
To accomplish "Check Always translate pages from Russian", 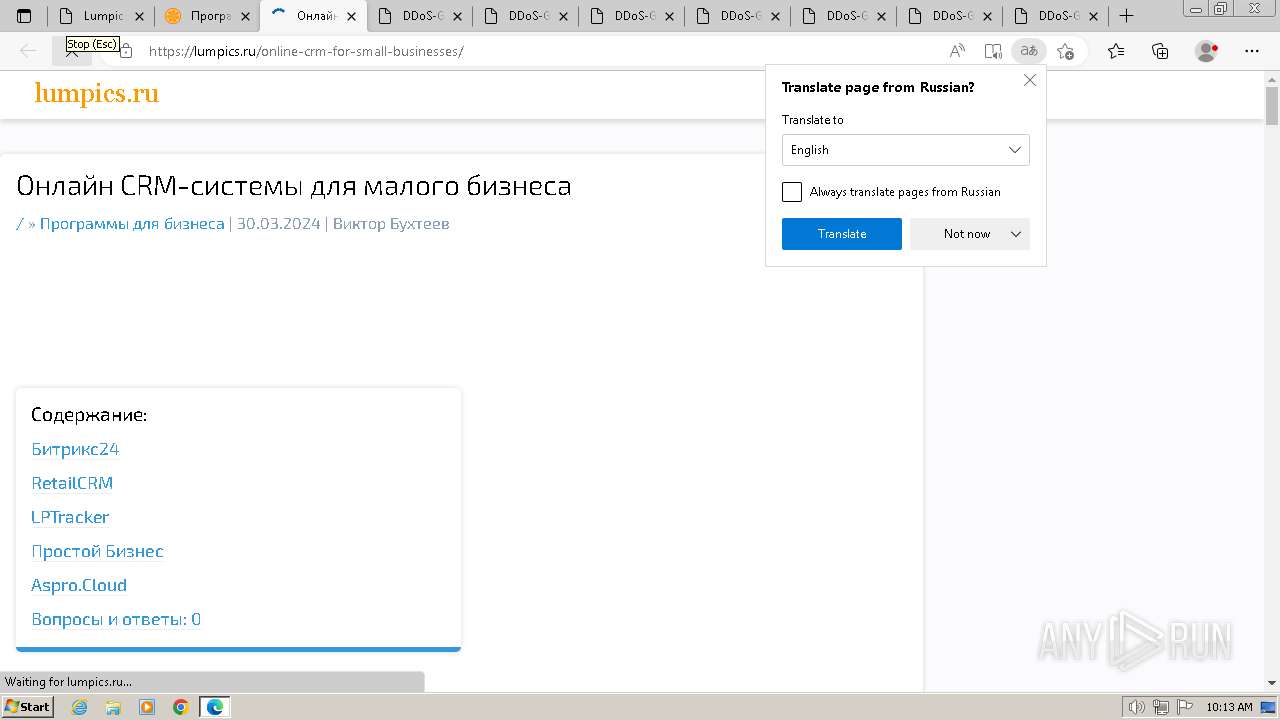I will click(x=792, y=192).
